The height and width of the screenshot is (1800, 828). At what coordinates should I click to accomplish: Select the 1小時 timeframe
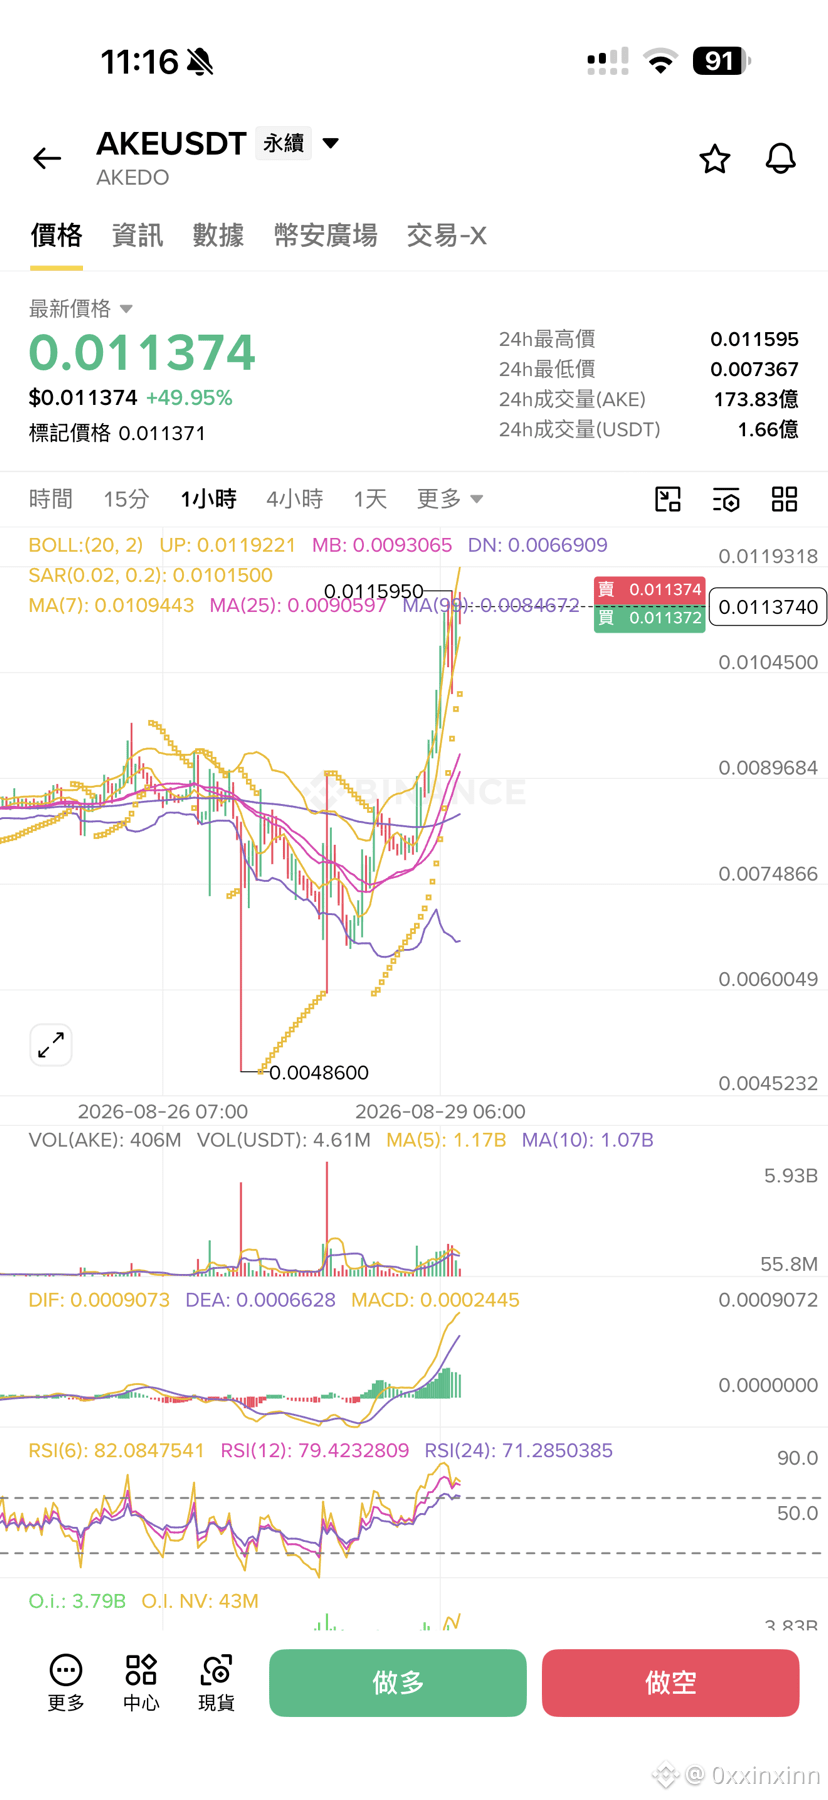point(208,499)
